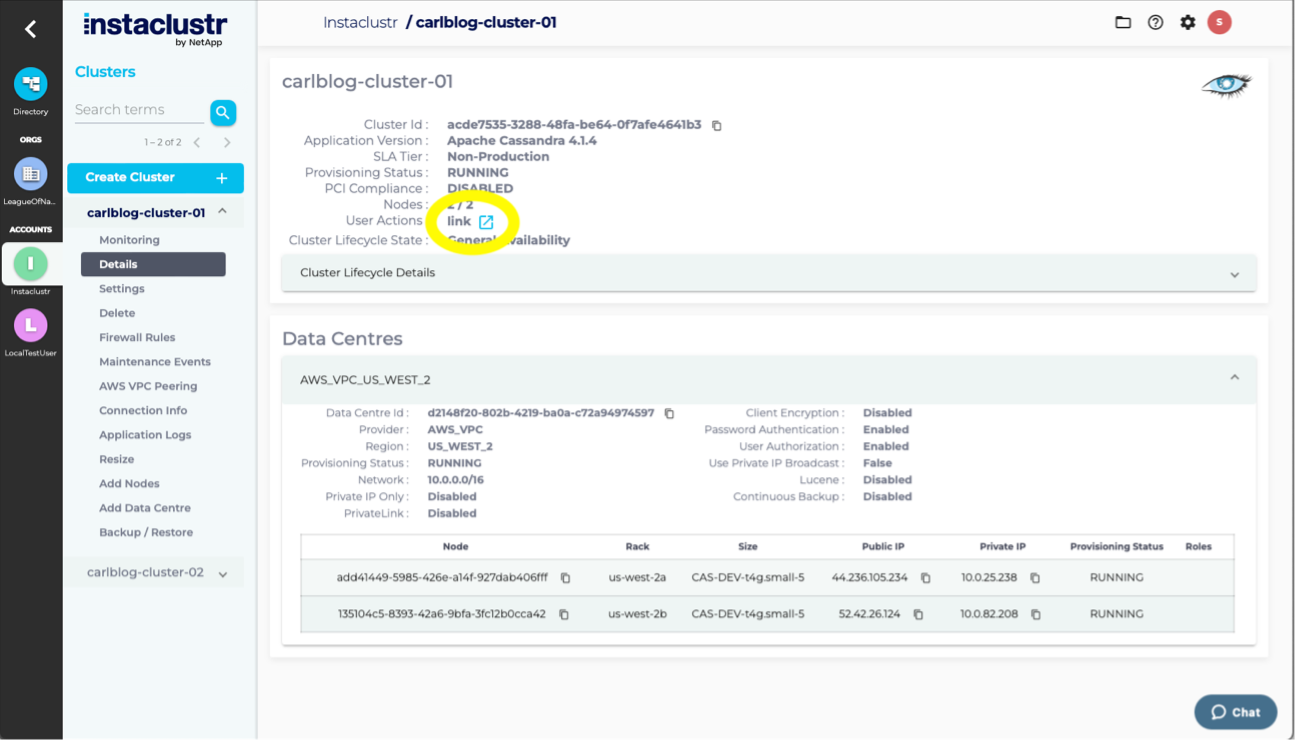Focus the Search terms input field

[x=139, y=110]
